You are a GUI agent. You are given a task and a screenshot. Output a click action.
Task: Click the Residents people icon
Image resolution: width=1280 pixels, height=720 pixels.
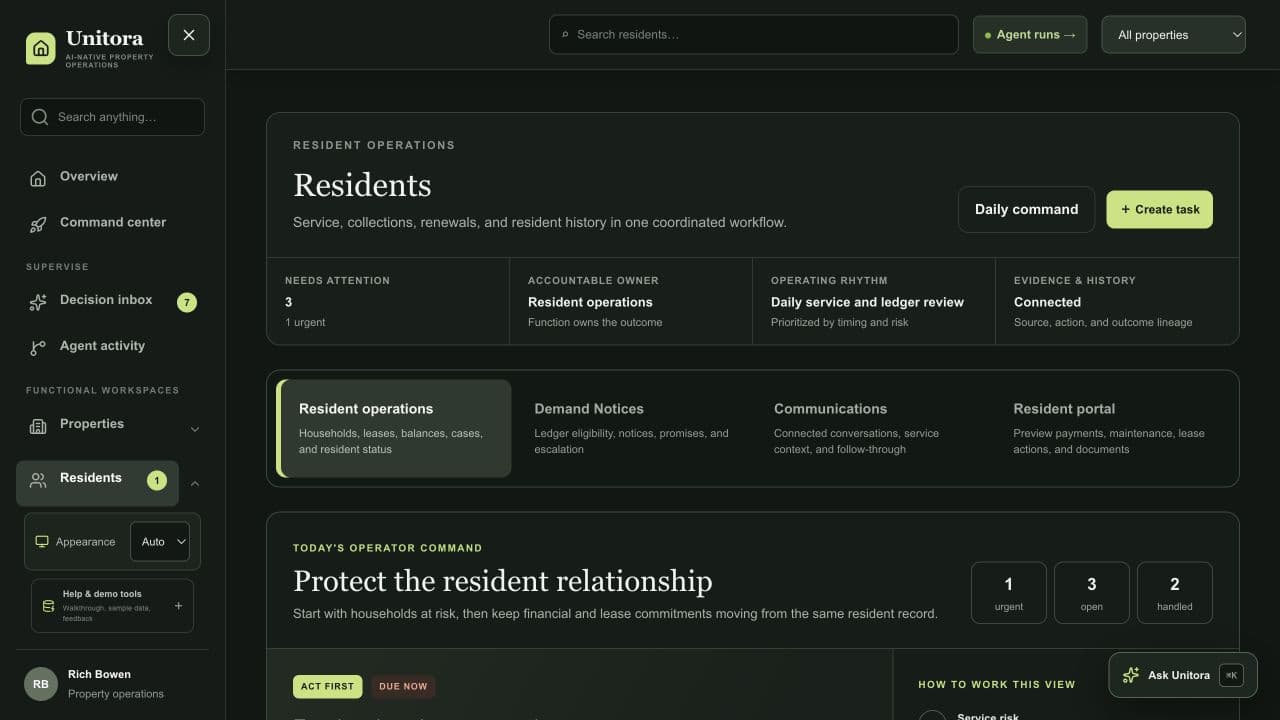[x=38, y=480]
